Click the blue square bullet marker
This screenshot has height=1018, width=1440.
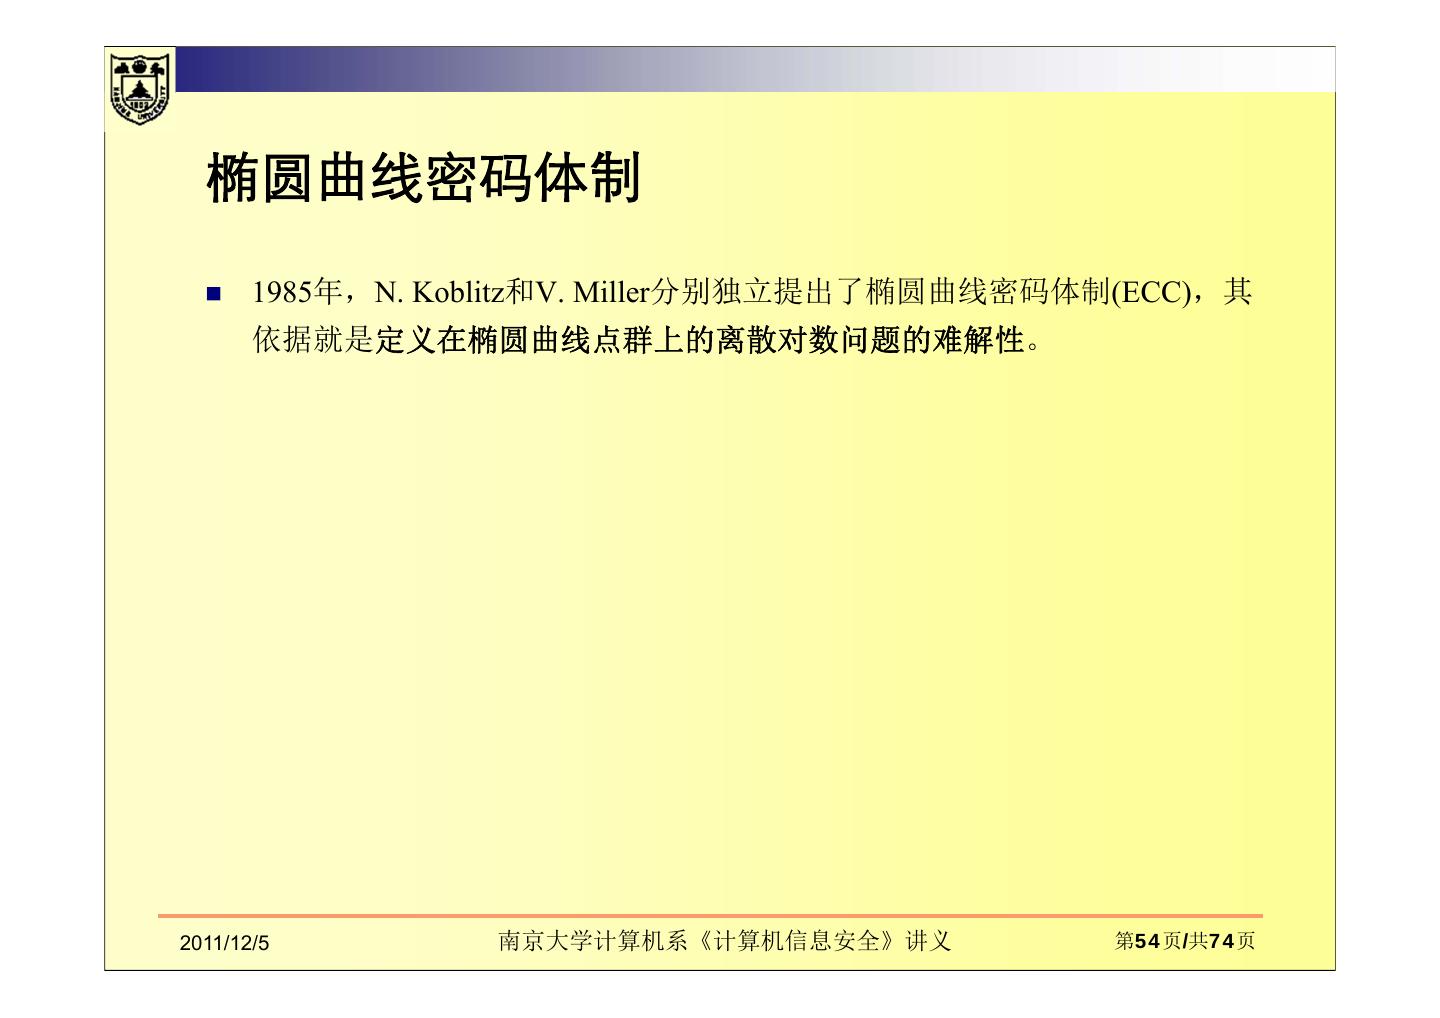pyautogui.click(x=213, y=294)
